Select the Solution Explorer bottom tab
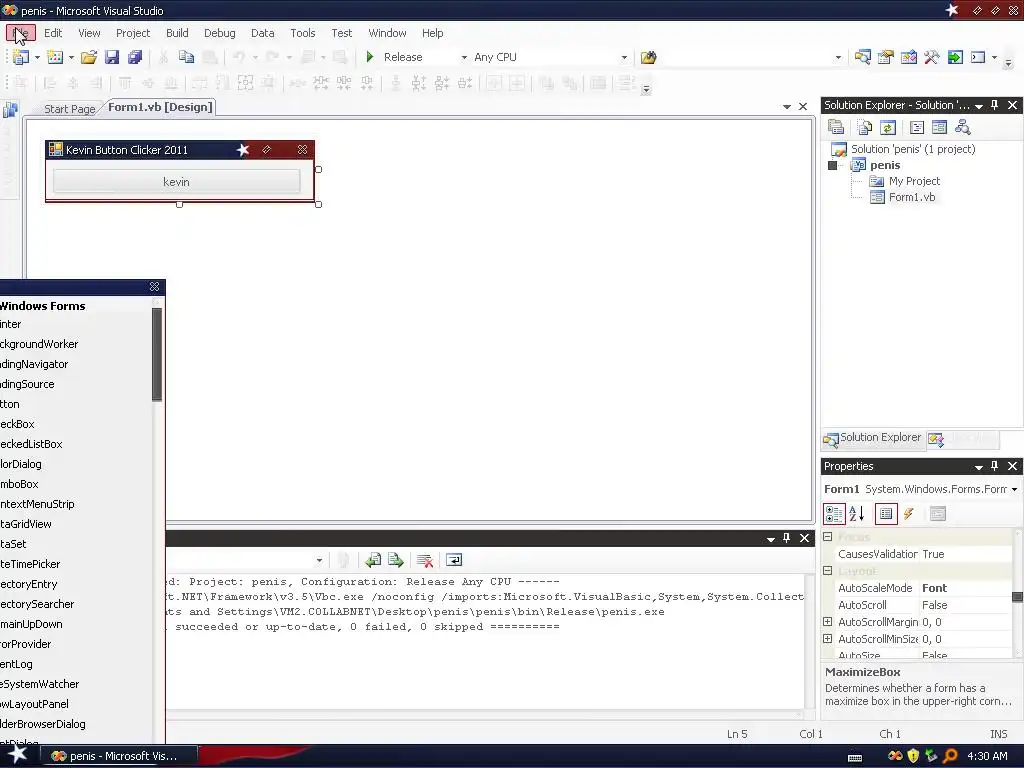The image size is (1024, 768). coord(872,438)
